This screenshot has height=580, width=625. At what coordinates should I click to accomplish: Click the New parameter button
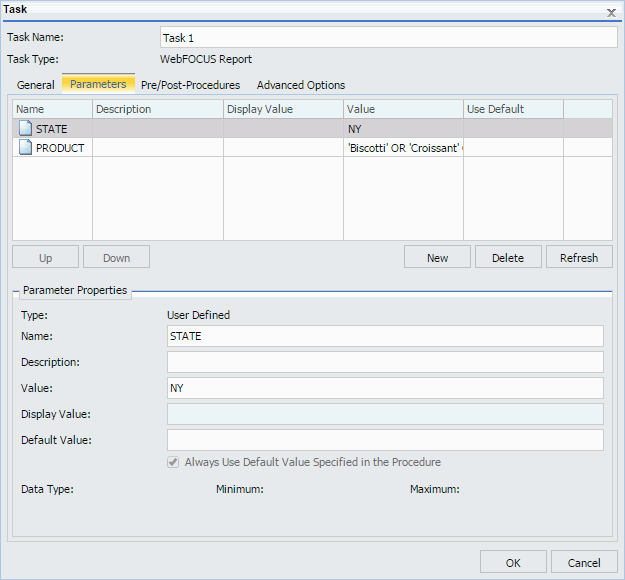(437, 257)
